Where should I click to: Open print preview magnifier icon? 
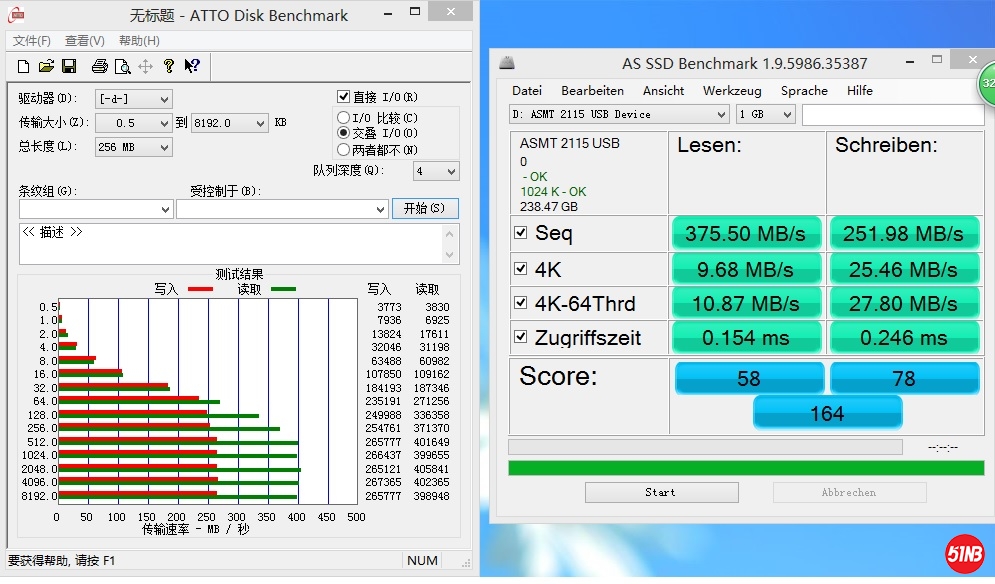(122, 66)
